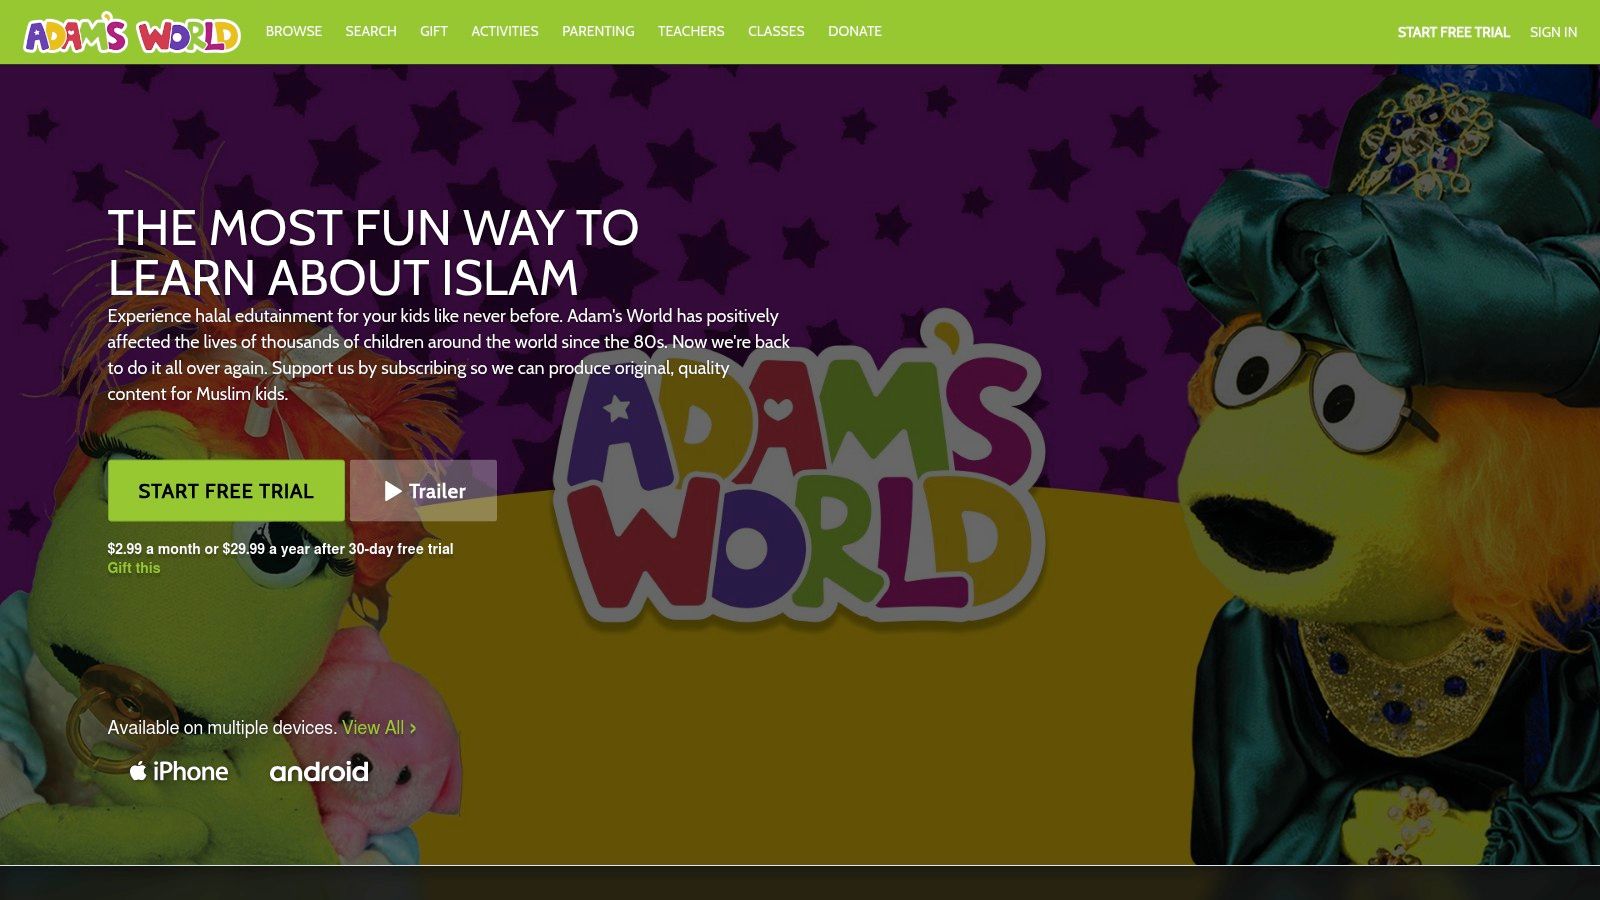Select GIFT in the navigation bar
The width and height of the screenshot is (1600, 900).
pyautogui.click(x=433, y=31)
